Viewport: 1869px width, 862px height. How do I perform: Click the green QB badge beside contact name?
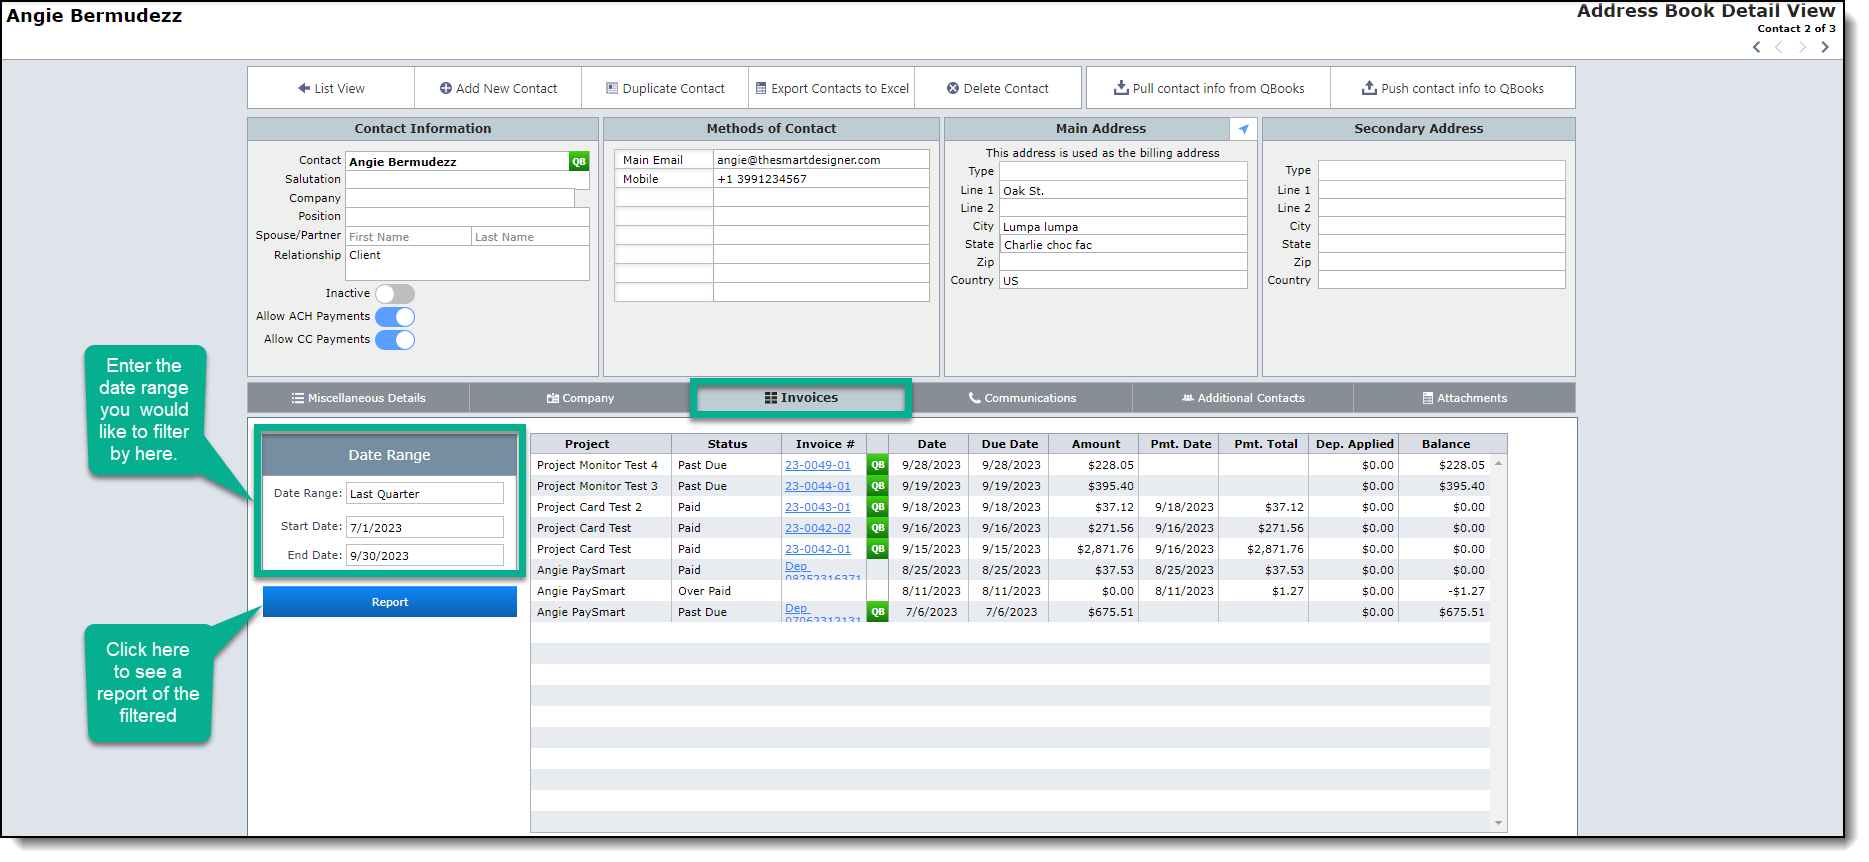pyautogui.click(x=578, y=162)
